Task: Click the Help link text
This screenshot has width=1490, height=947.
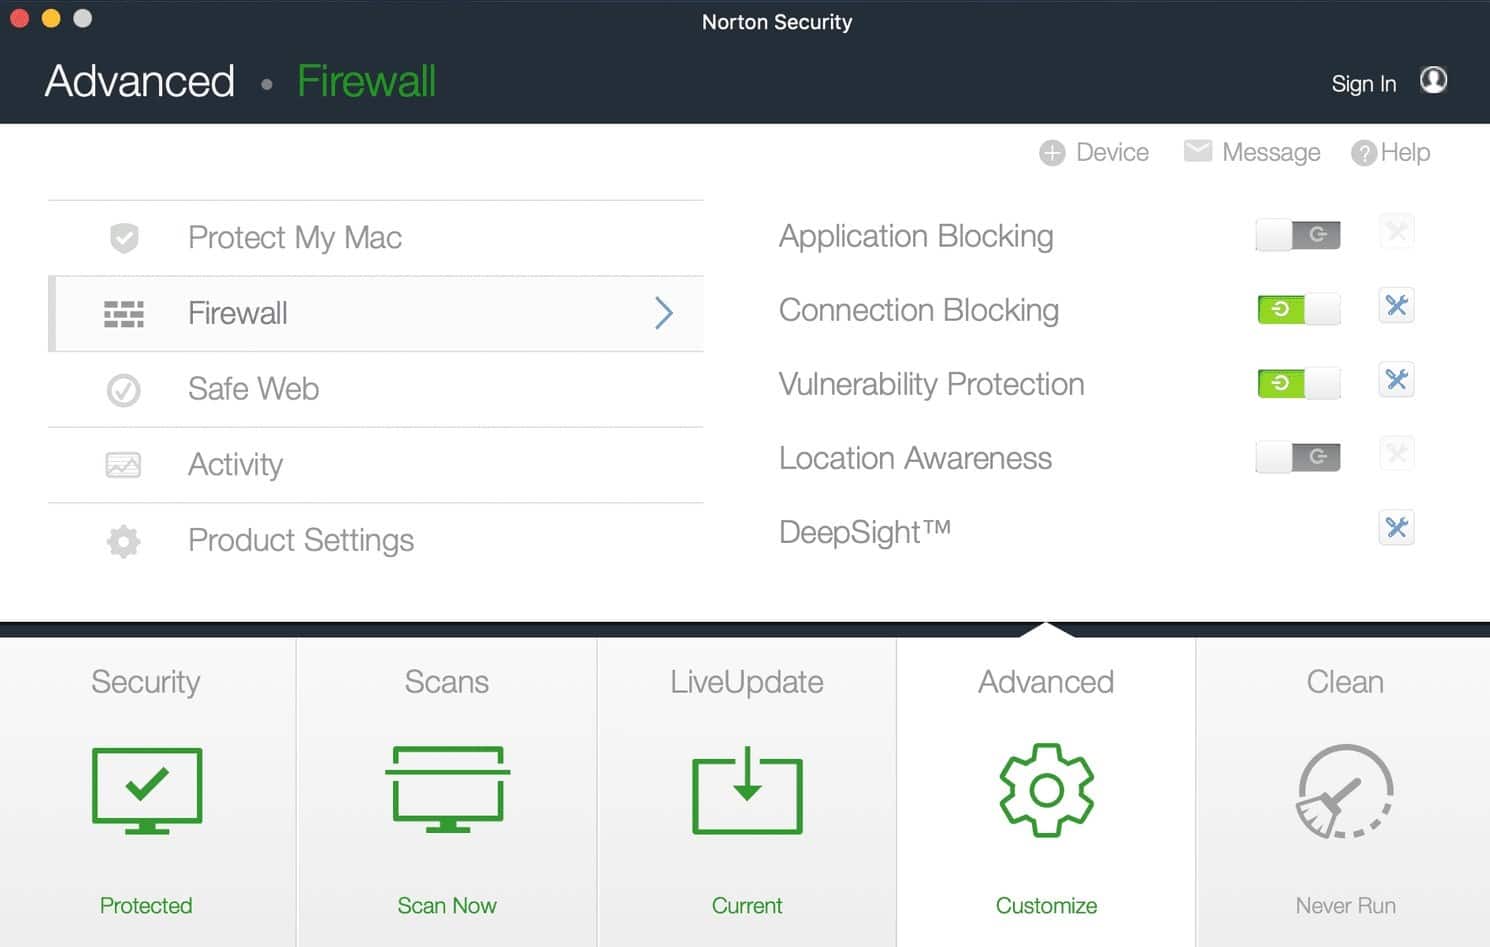Action: click(x=1405, y=153)
